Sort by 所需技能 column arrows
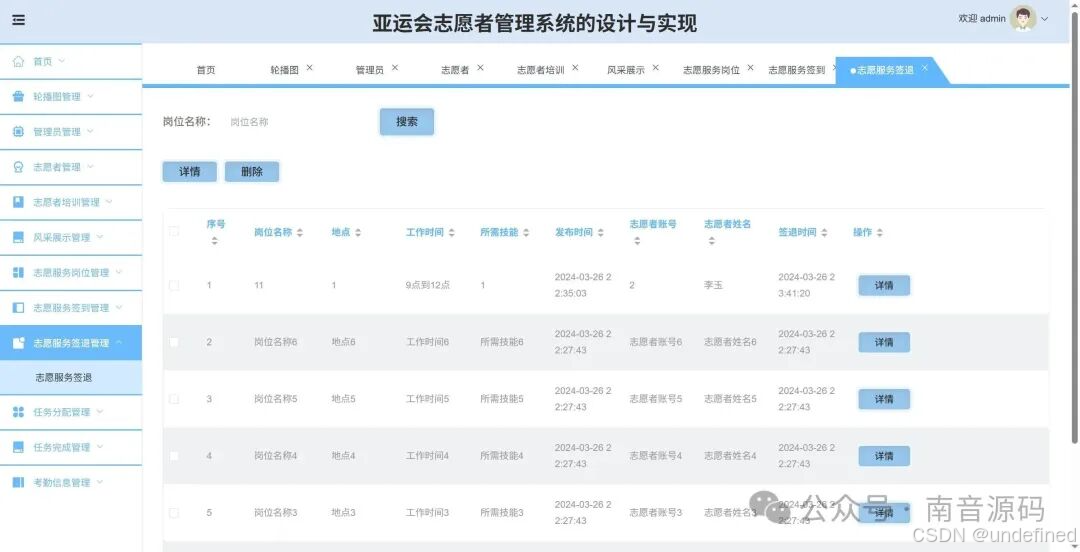The width and height of the screenshot is (1080, 552). tap(526, 233)
